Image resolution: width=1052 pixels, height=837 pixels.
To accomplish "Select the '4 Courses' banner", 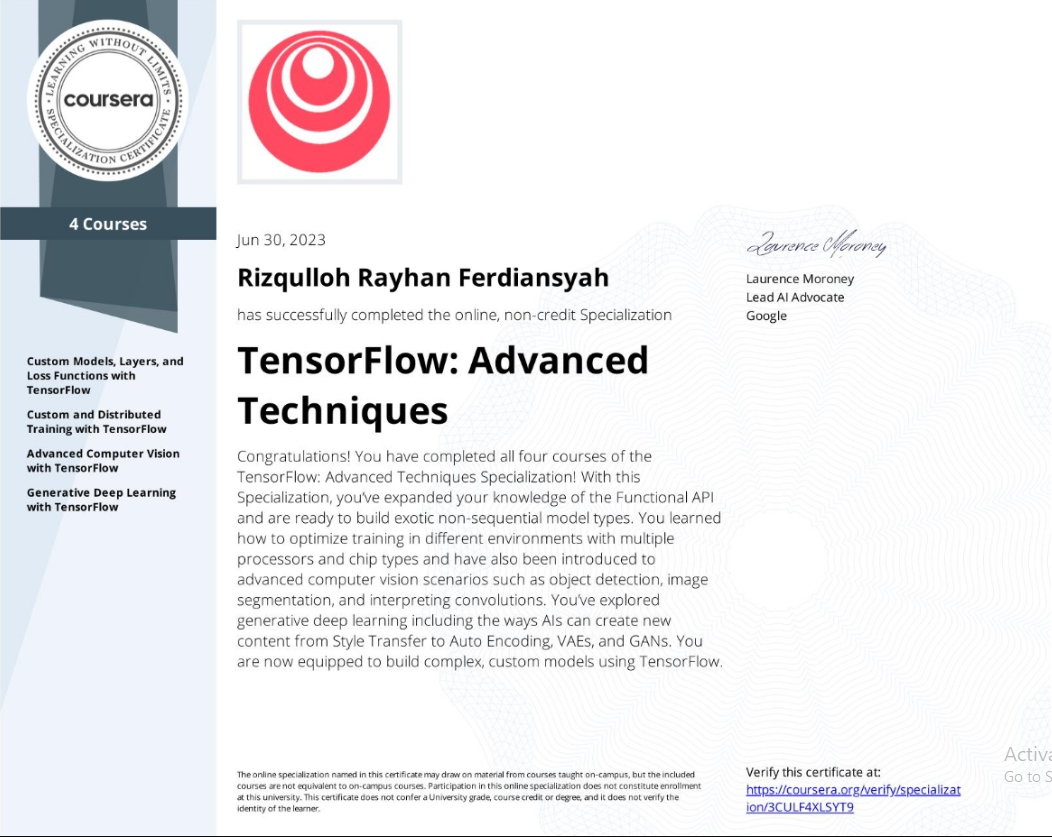I will (108, 224).
